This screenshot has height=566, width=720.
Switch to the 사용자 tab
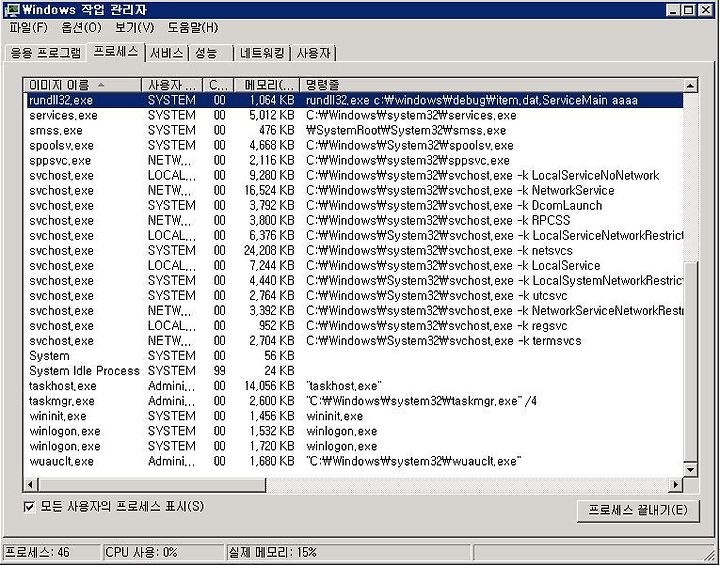314,53
